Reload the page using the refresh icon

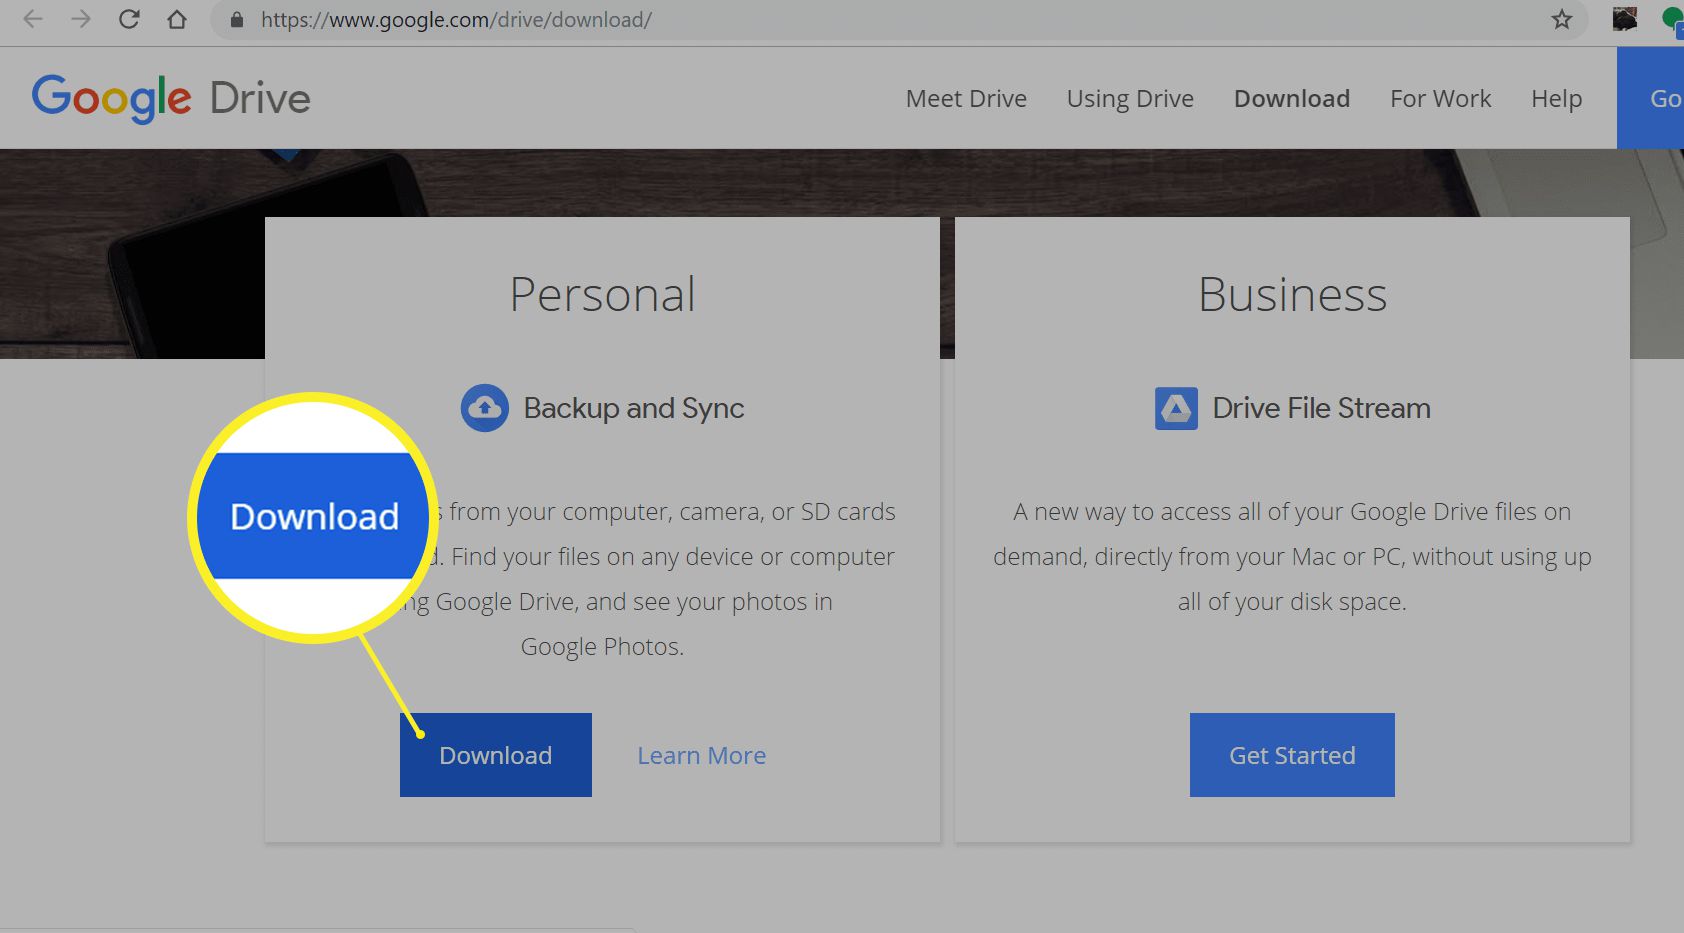(x=129, y=19)
